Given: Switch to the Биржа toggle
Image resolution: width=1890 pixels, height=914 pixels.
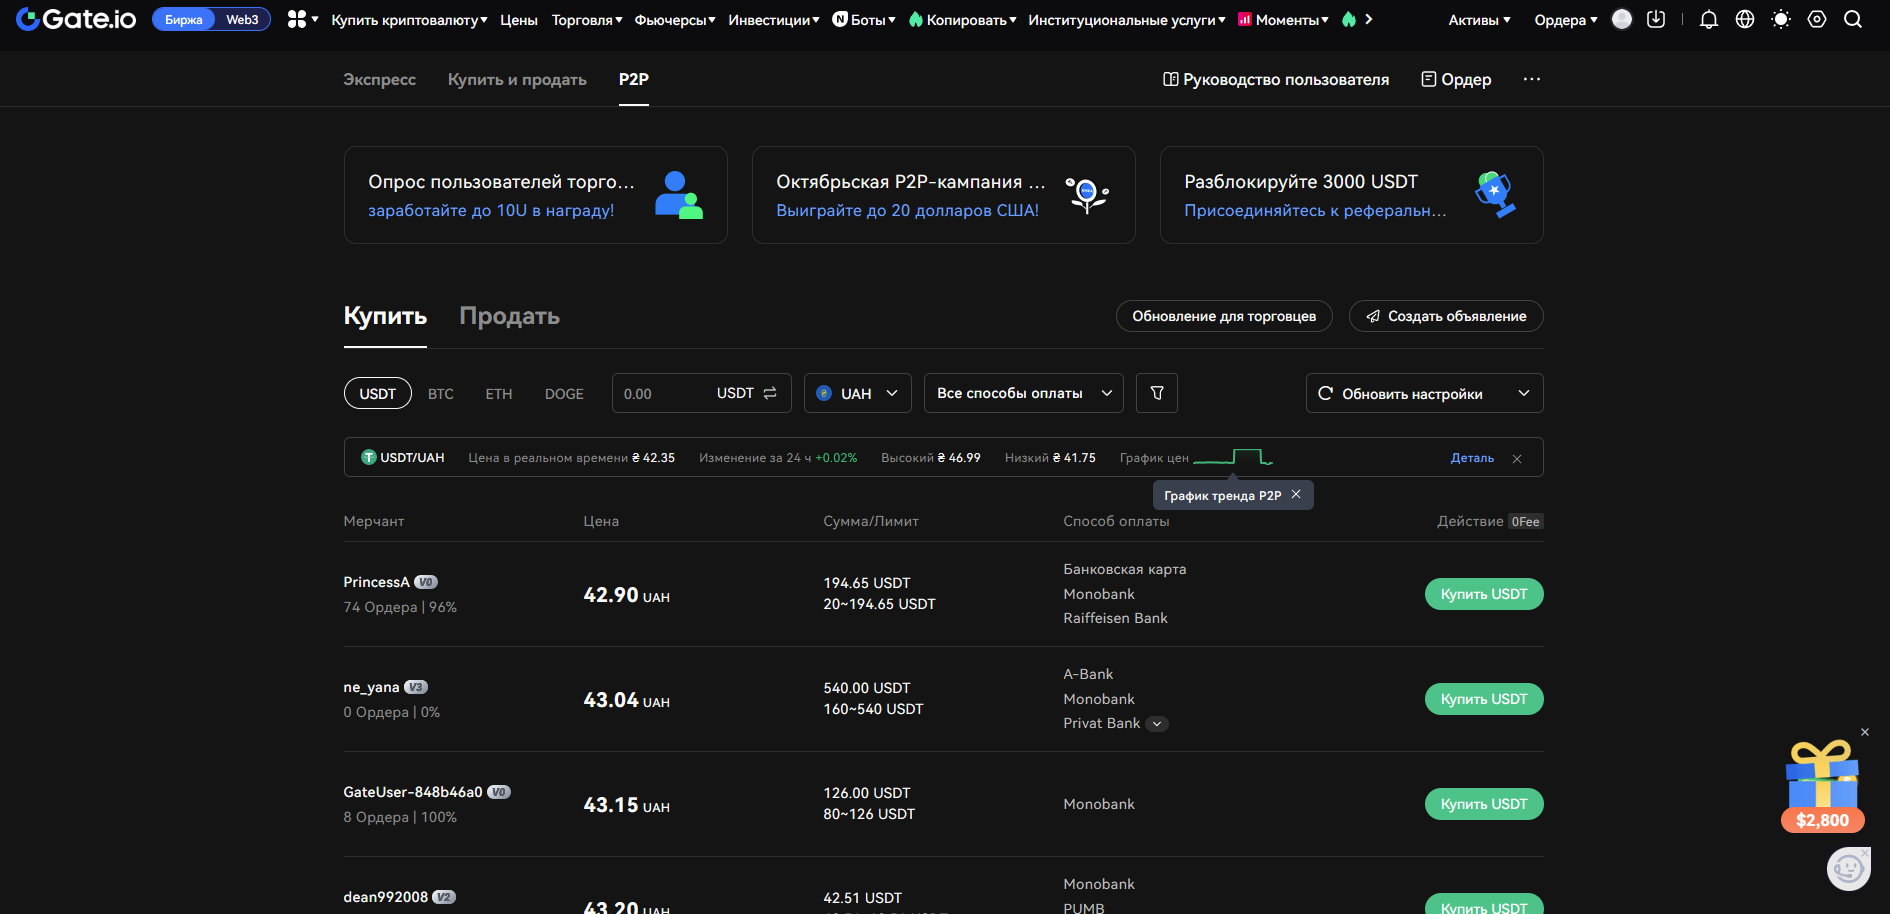Looking at the screenshot, I should [x=184, y=19].
